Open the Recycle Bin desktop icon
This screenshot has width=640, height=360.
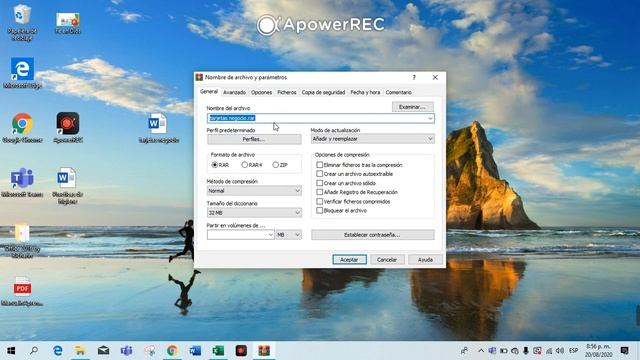(x=22, y=22)
